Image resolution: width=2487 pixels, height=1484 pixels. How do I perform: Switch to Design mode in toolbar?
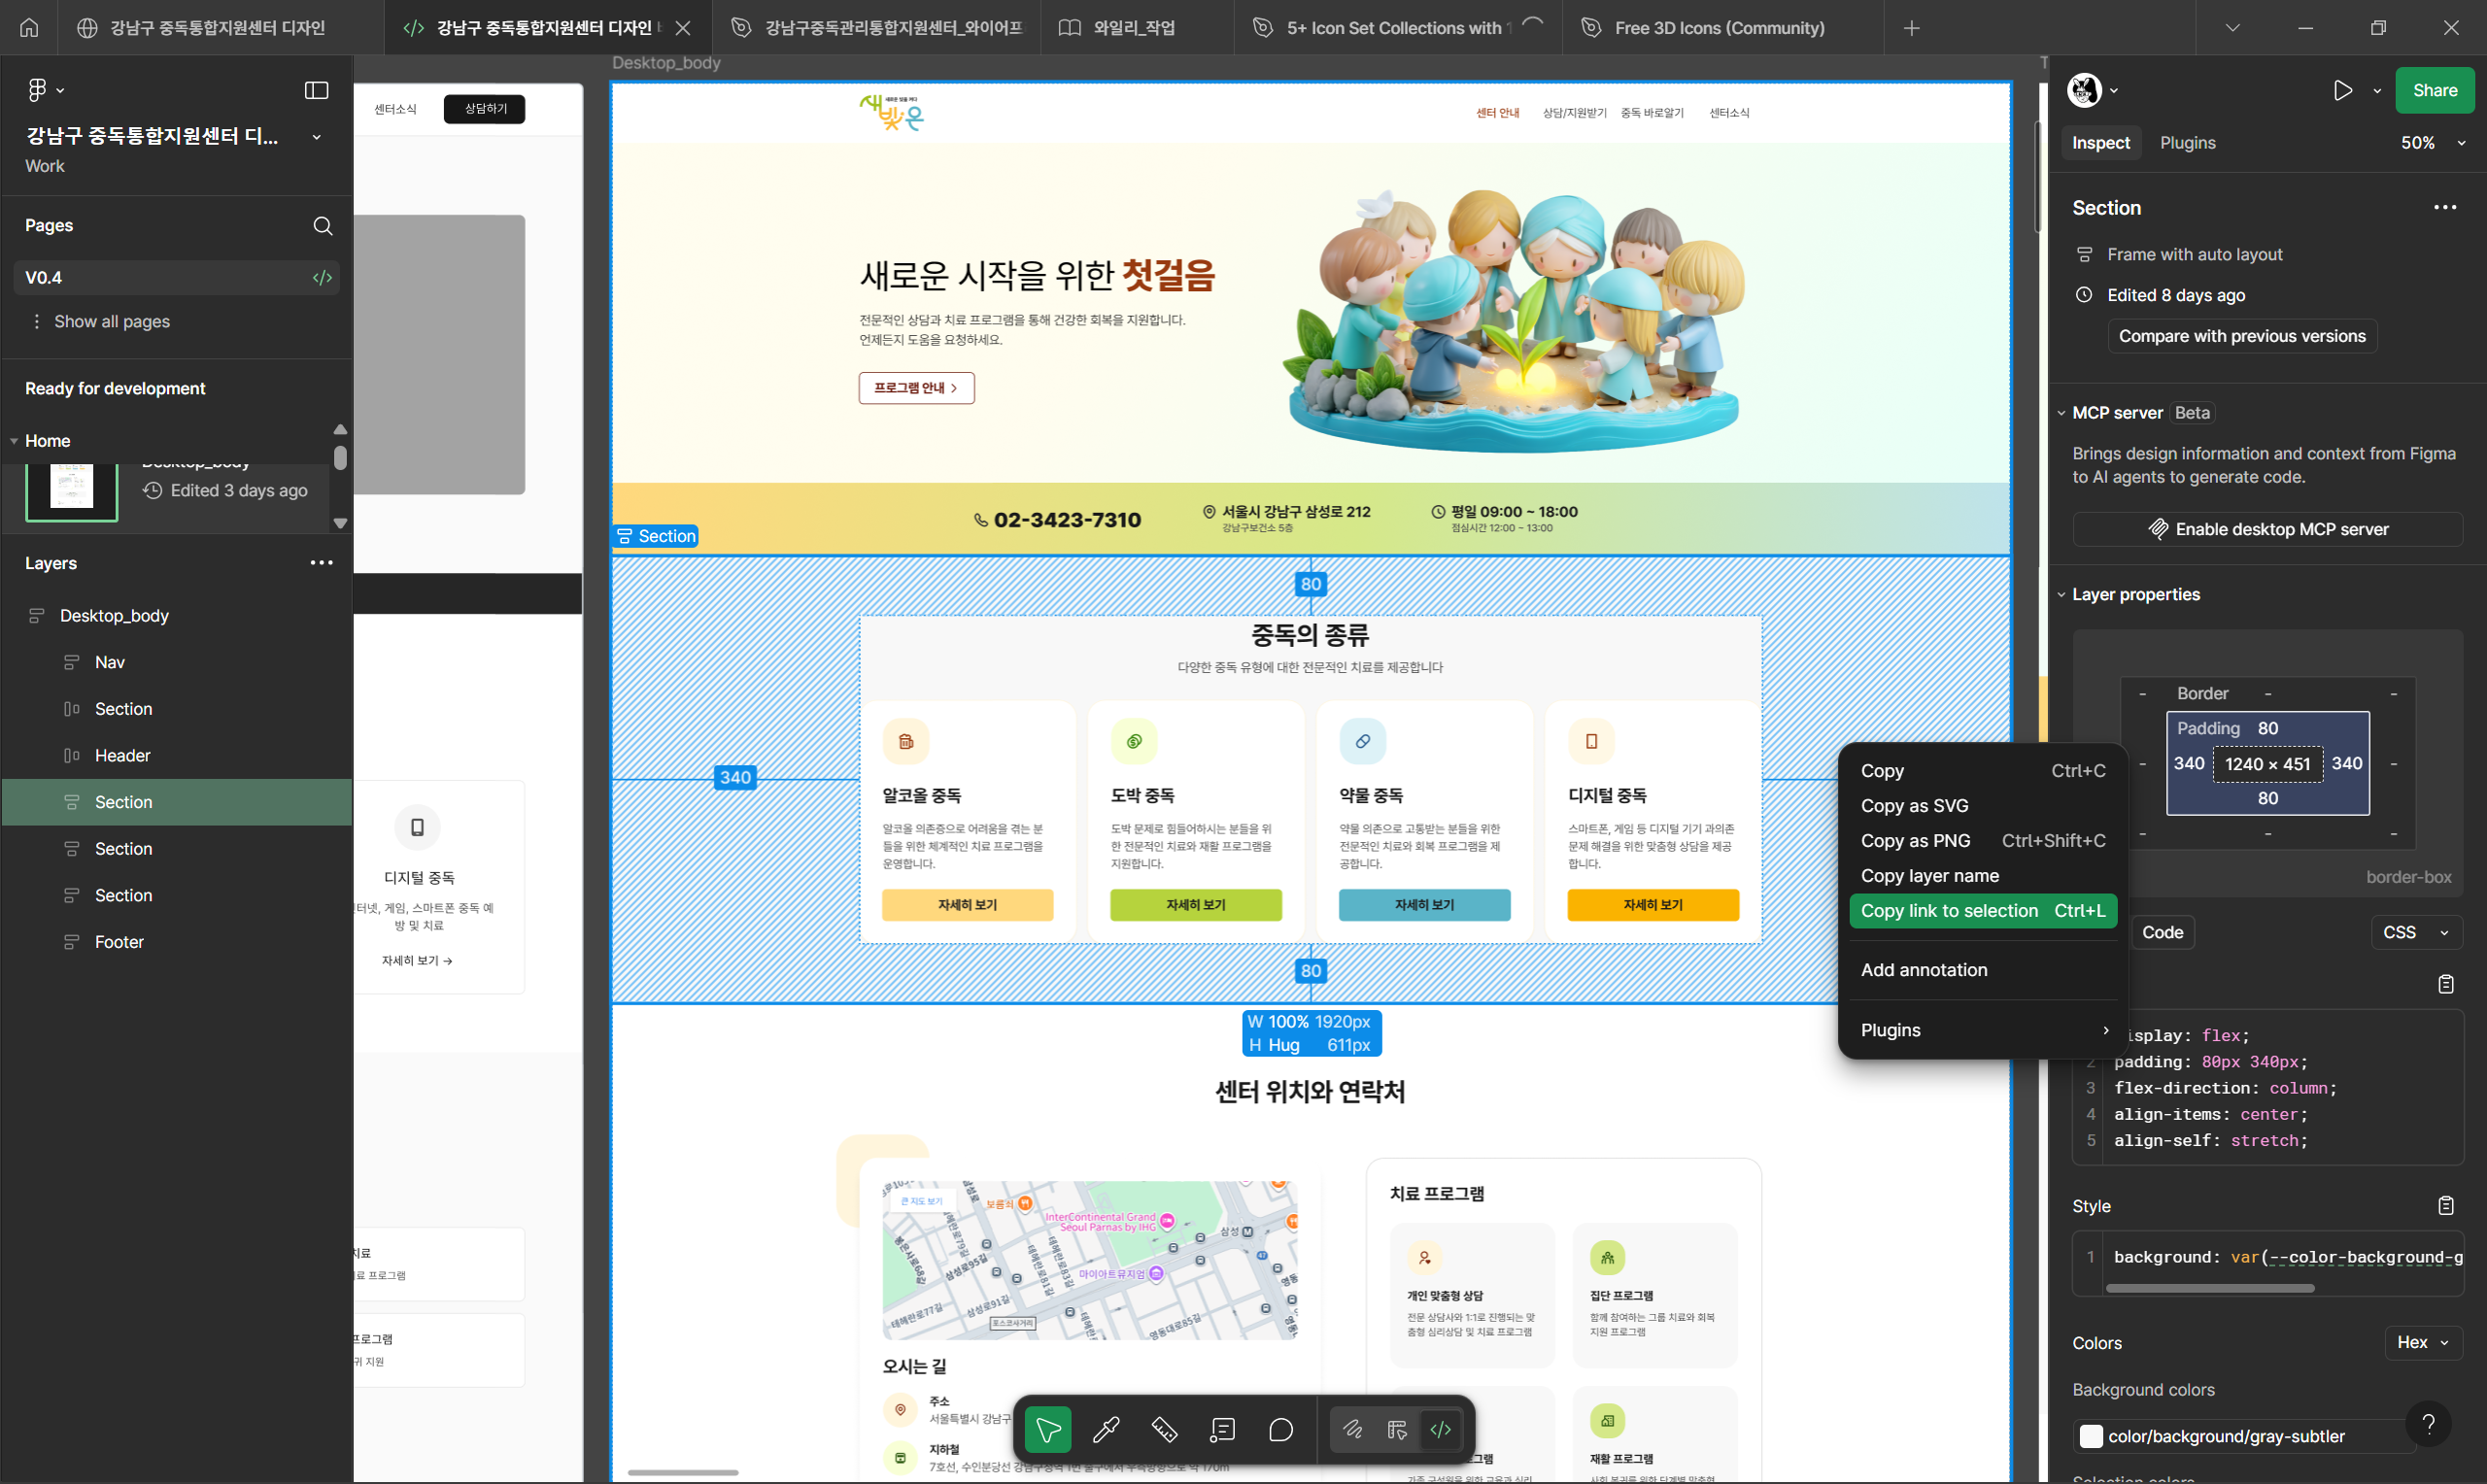(x=1397, y=1429)
